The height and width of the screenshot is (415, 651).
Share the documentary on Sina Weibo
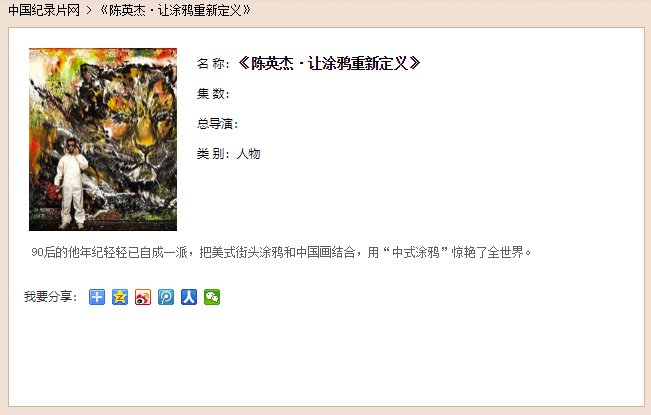coord(143,297)
